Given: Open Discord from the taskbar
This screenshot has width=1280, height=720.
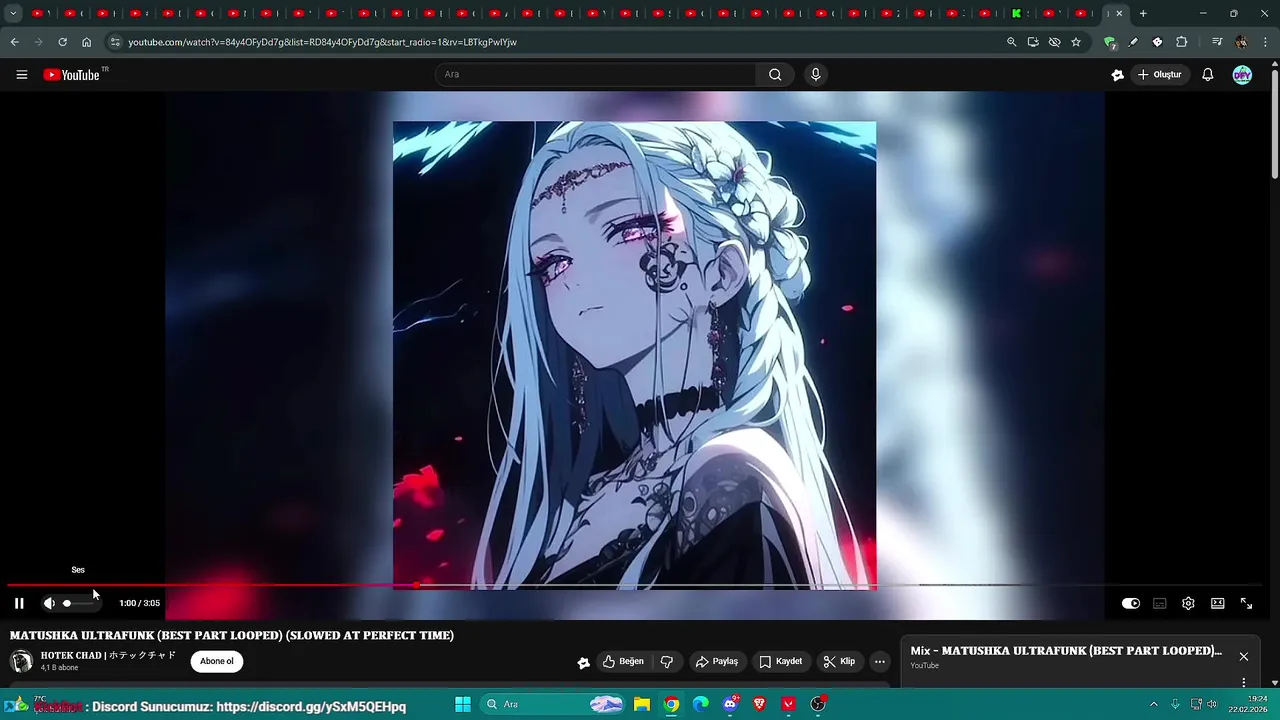Looking at the screenshot, I should coord(731,704).
